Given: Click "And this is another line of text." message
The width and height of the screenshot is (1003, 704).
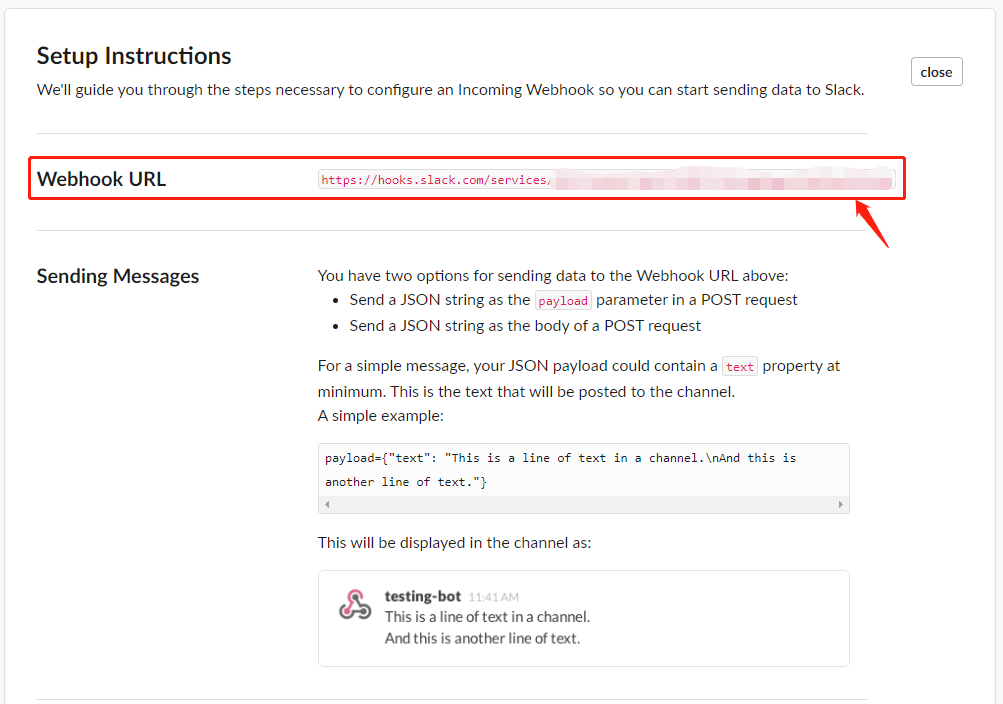Looking at the screenshot, I should (482, 638).
